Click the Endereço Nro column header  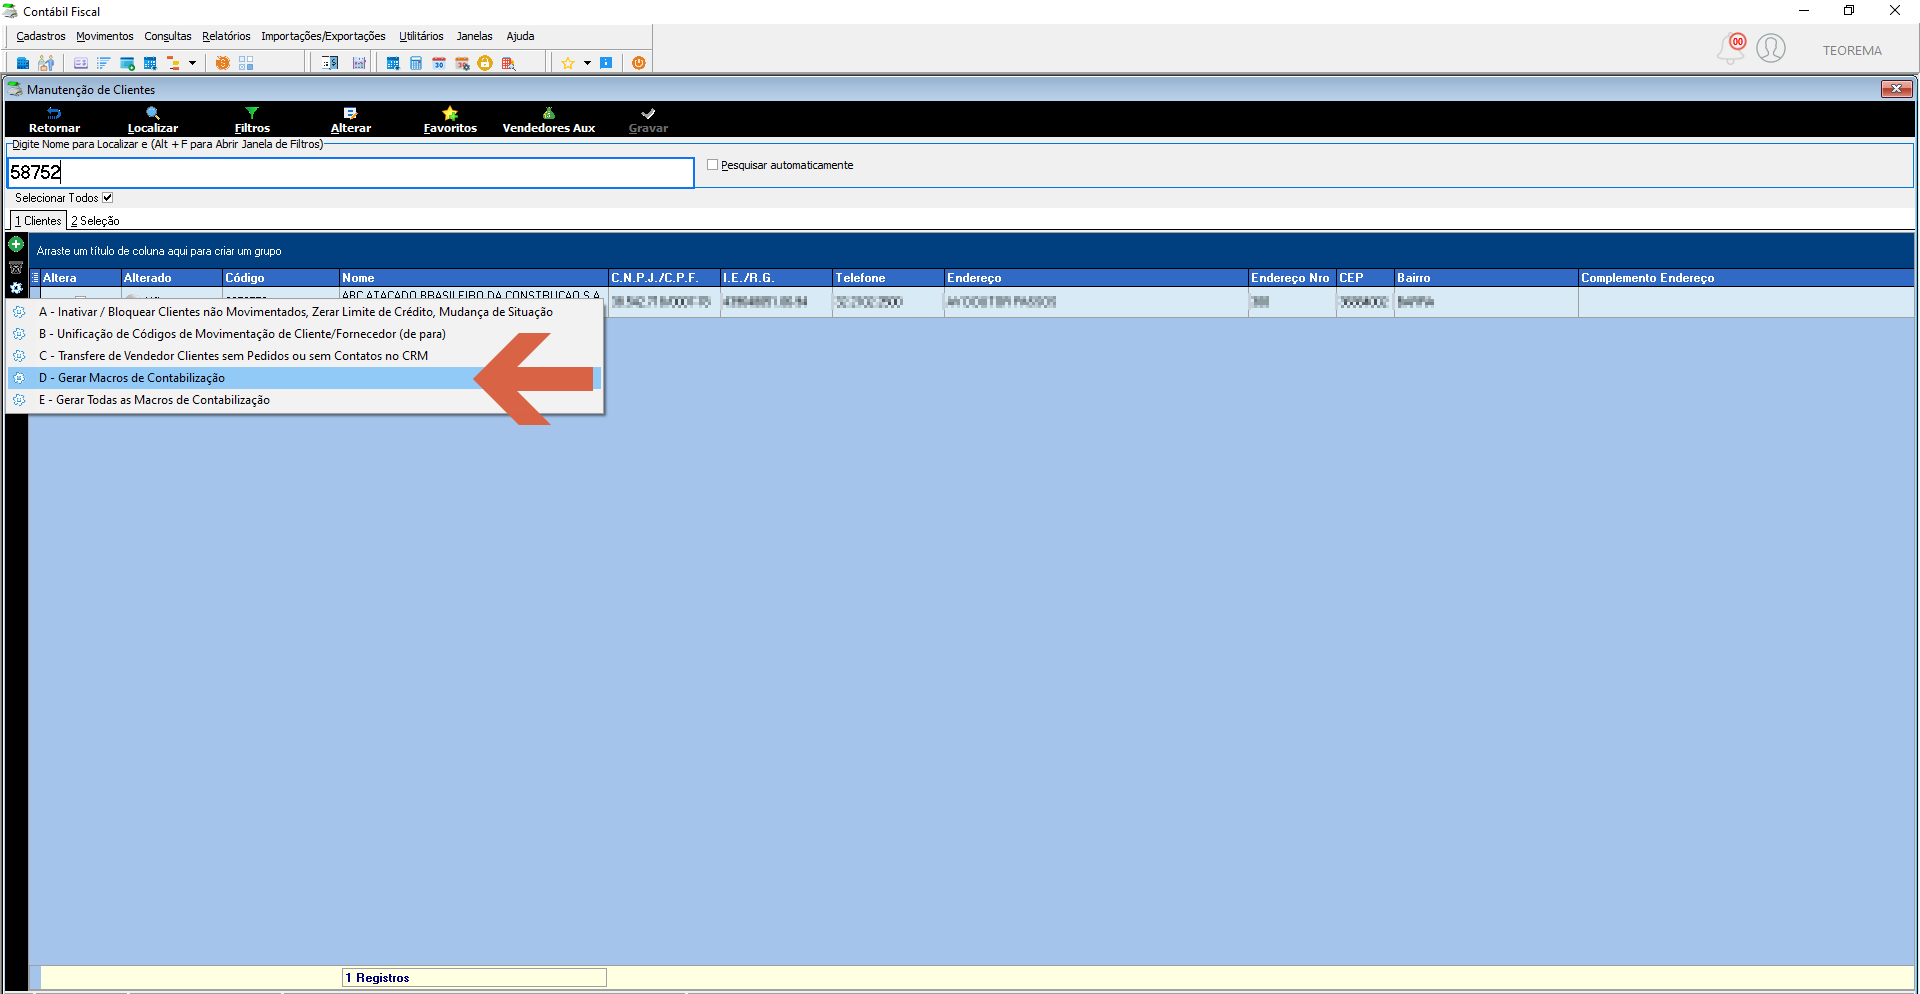1292,278
